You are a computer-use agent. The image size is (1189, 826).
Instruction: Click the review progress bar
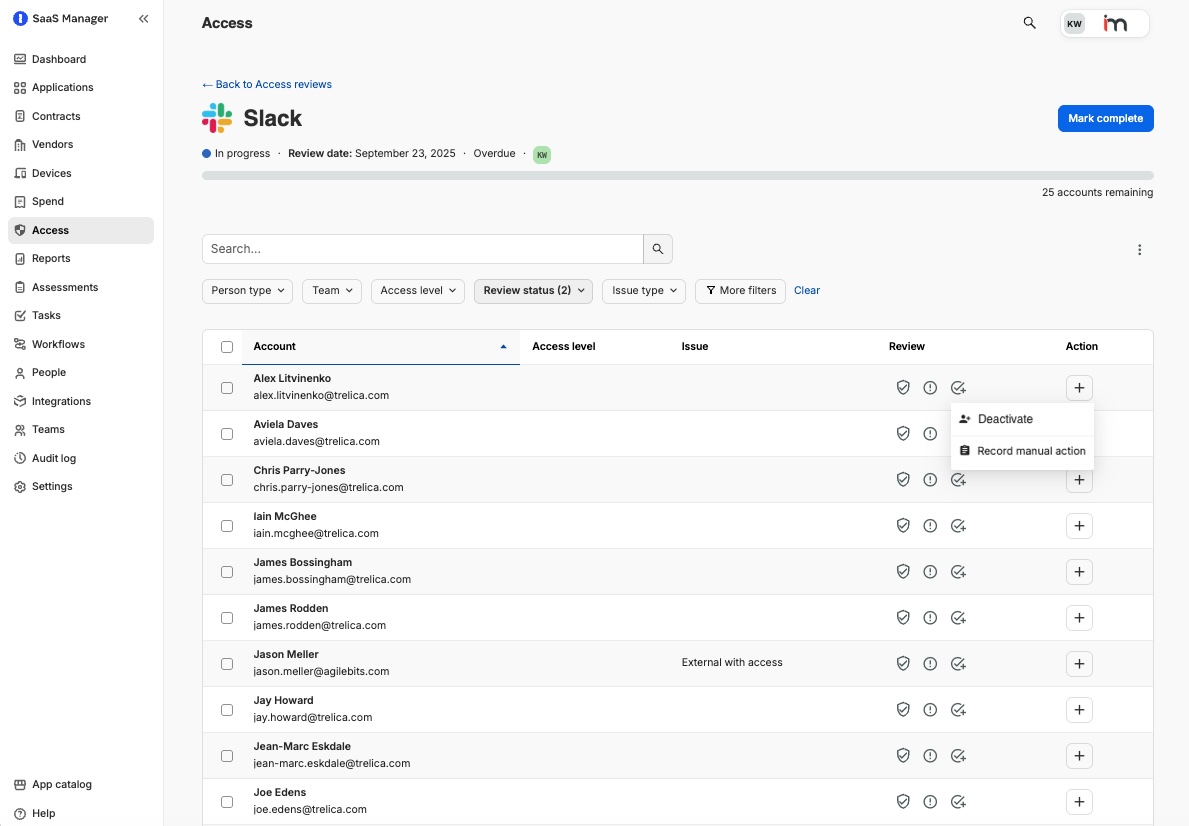(x=677, y=174)
